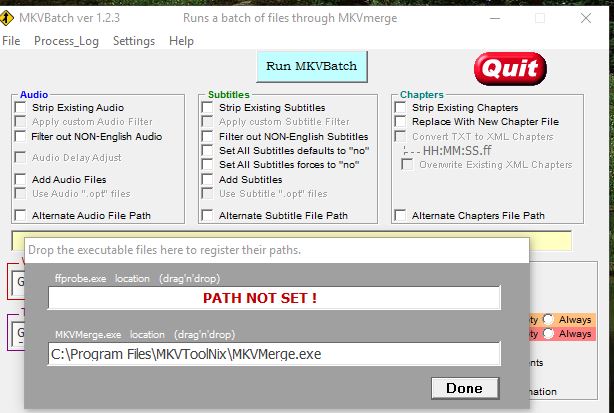Enable Alternate Subtitle File Path

tap(207, 215)
